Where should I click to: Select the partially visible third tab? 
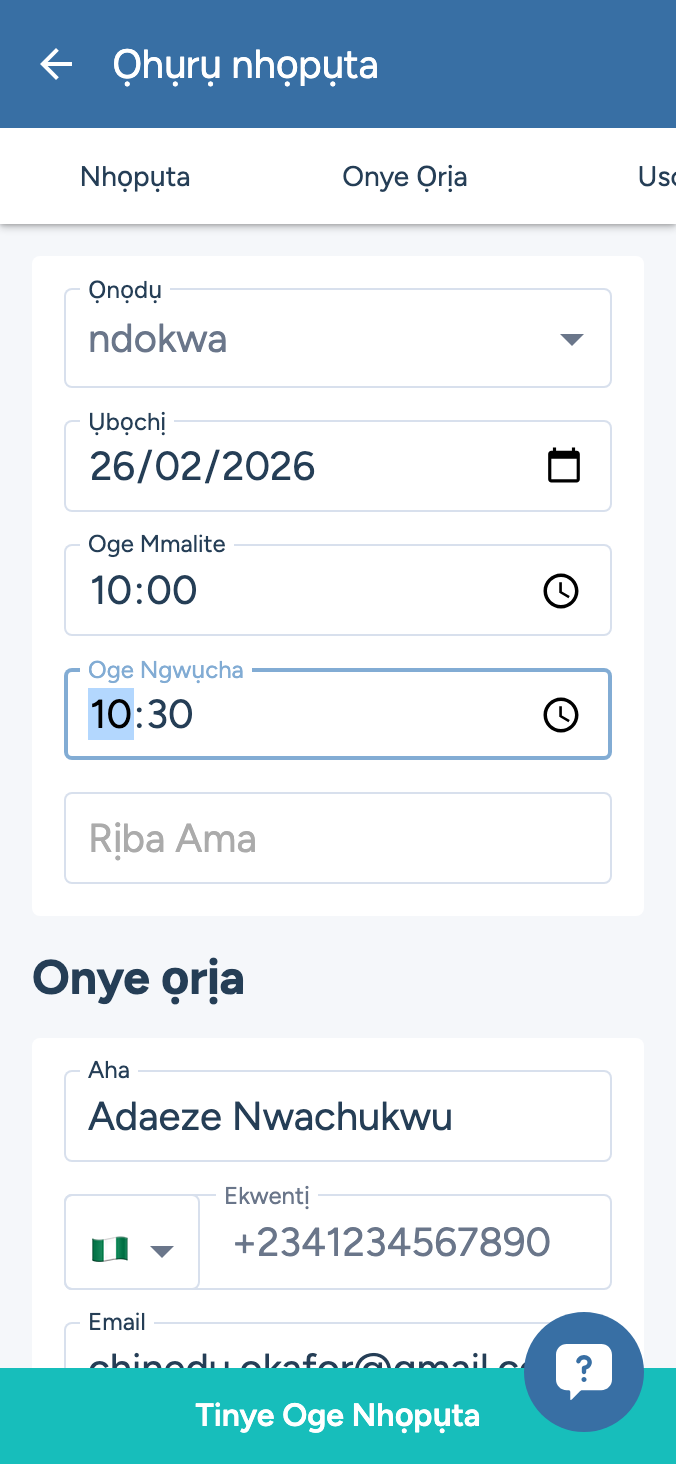(655, 177)
